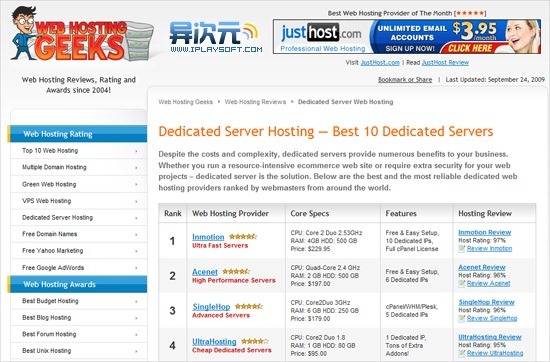Open Multiple Domain Hosting menu item
This screenshot has height=362, width=550.
click(79, 167)
